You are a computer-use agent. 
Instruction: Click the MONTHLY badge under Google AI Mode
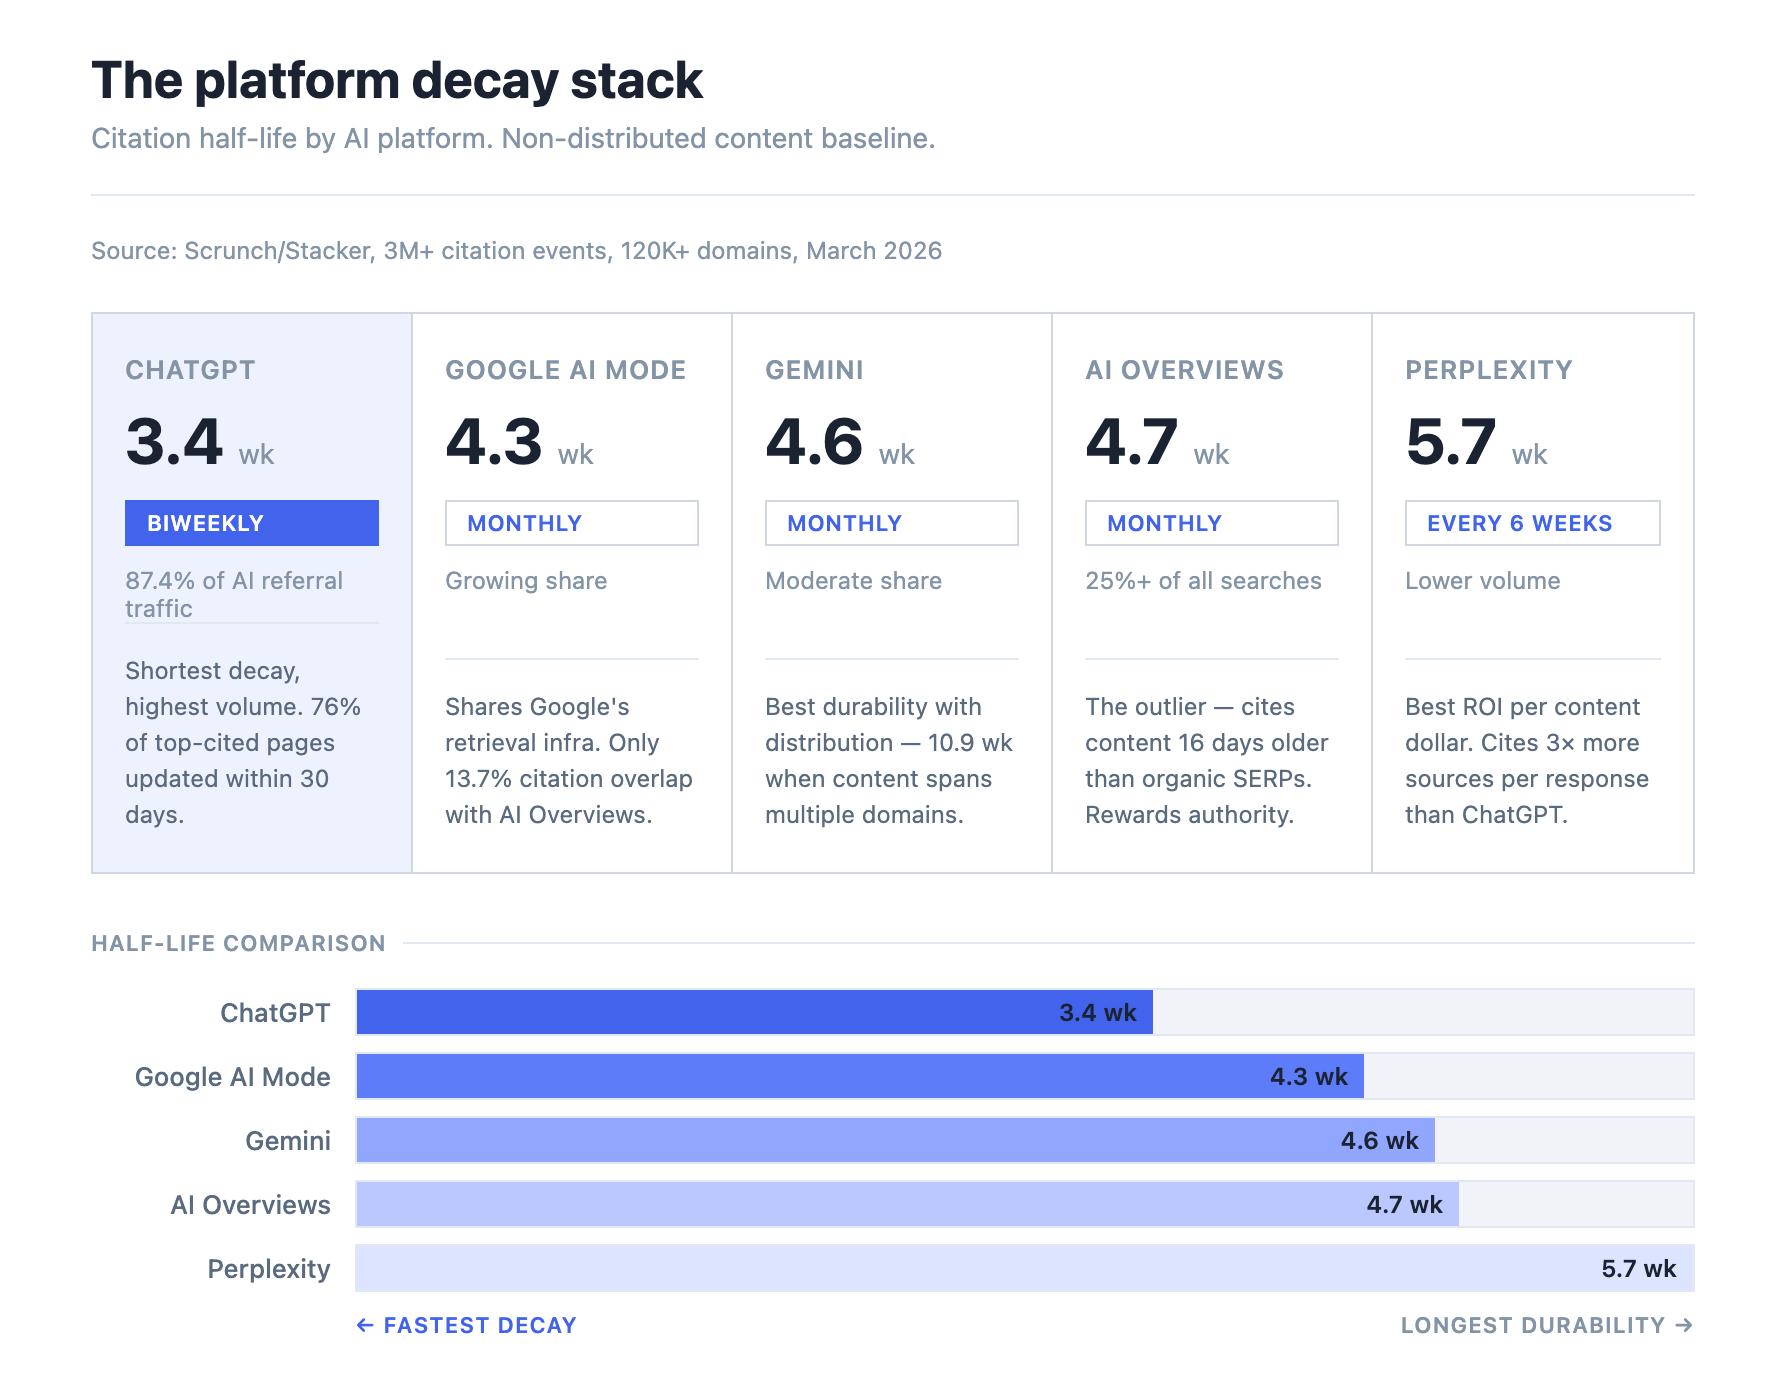pos(572,523)
